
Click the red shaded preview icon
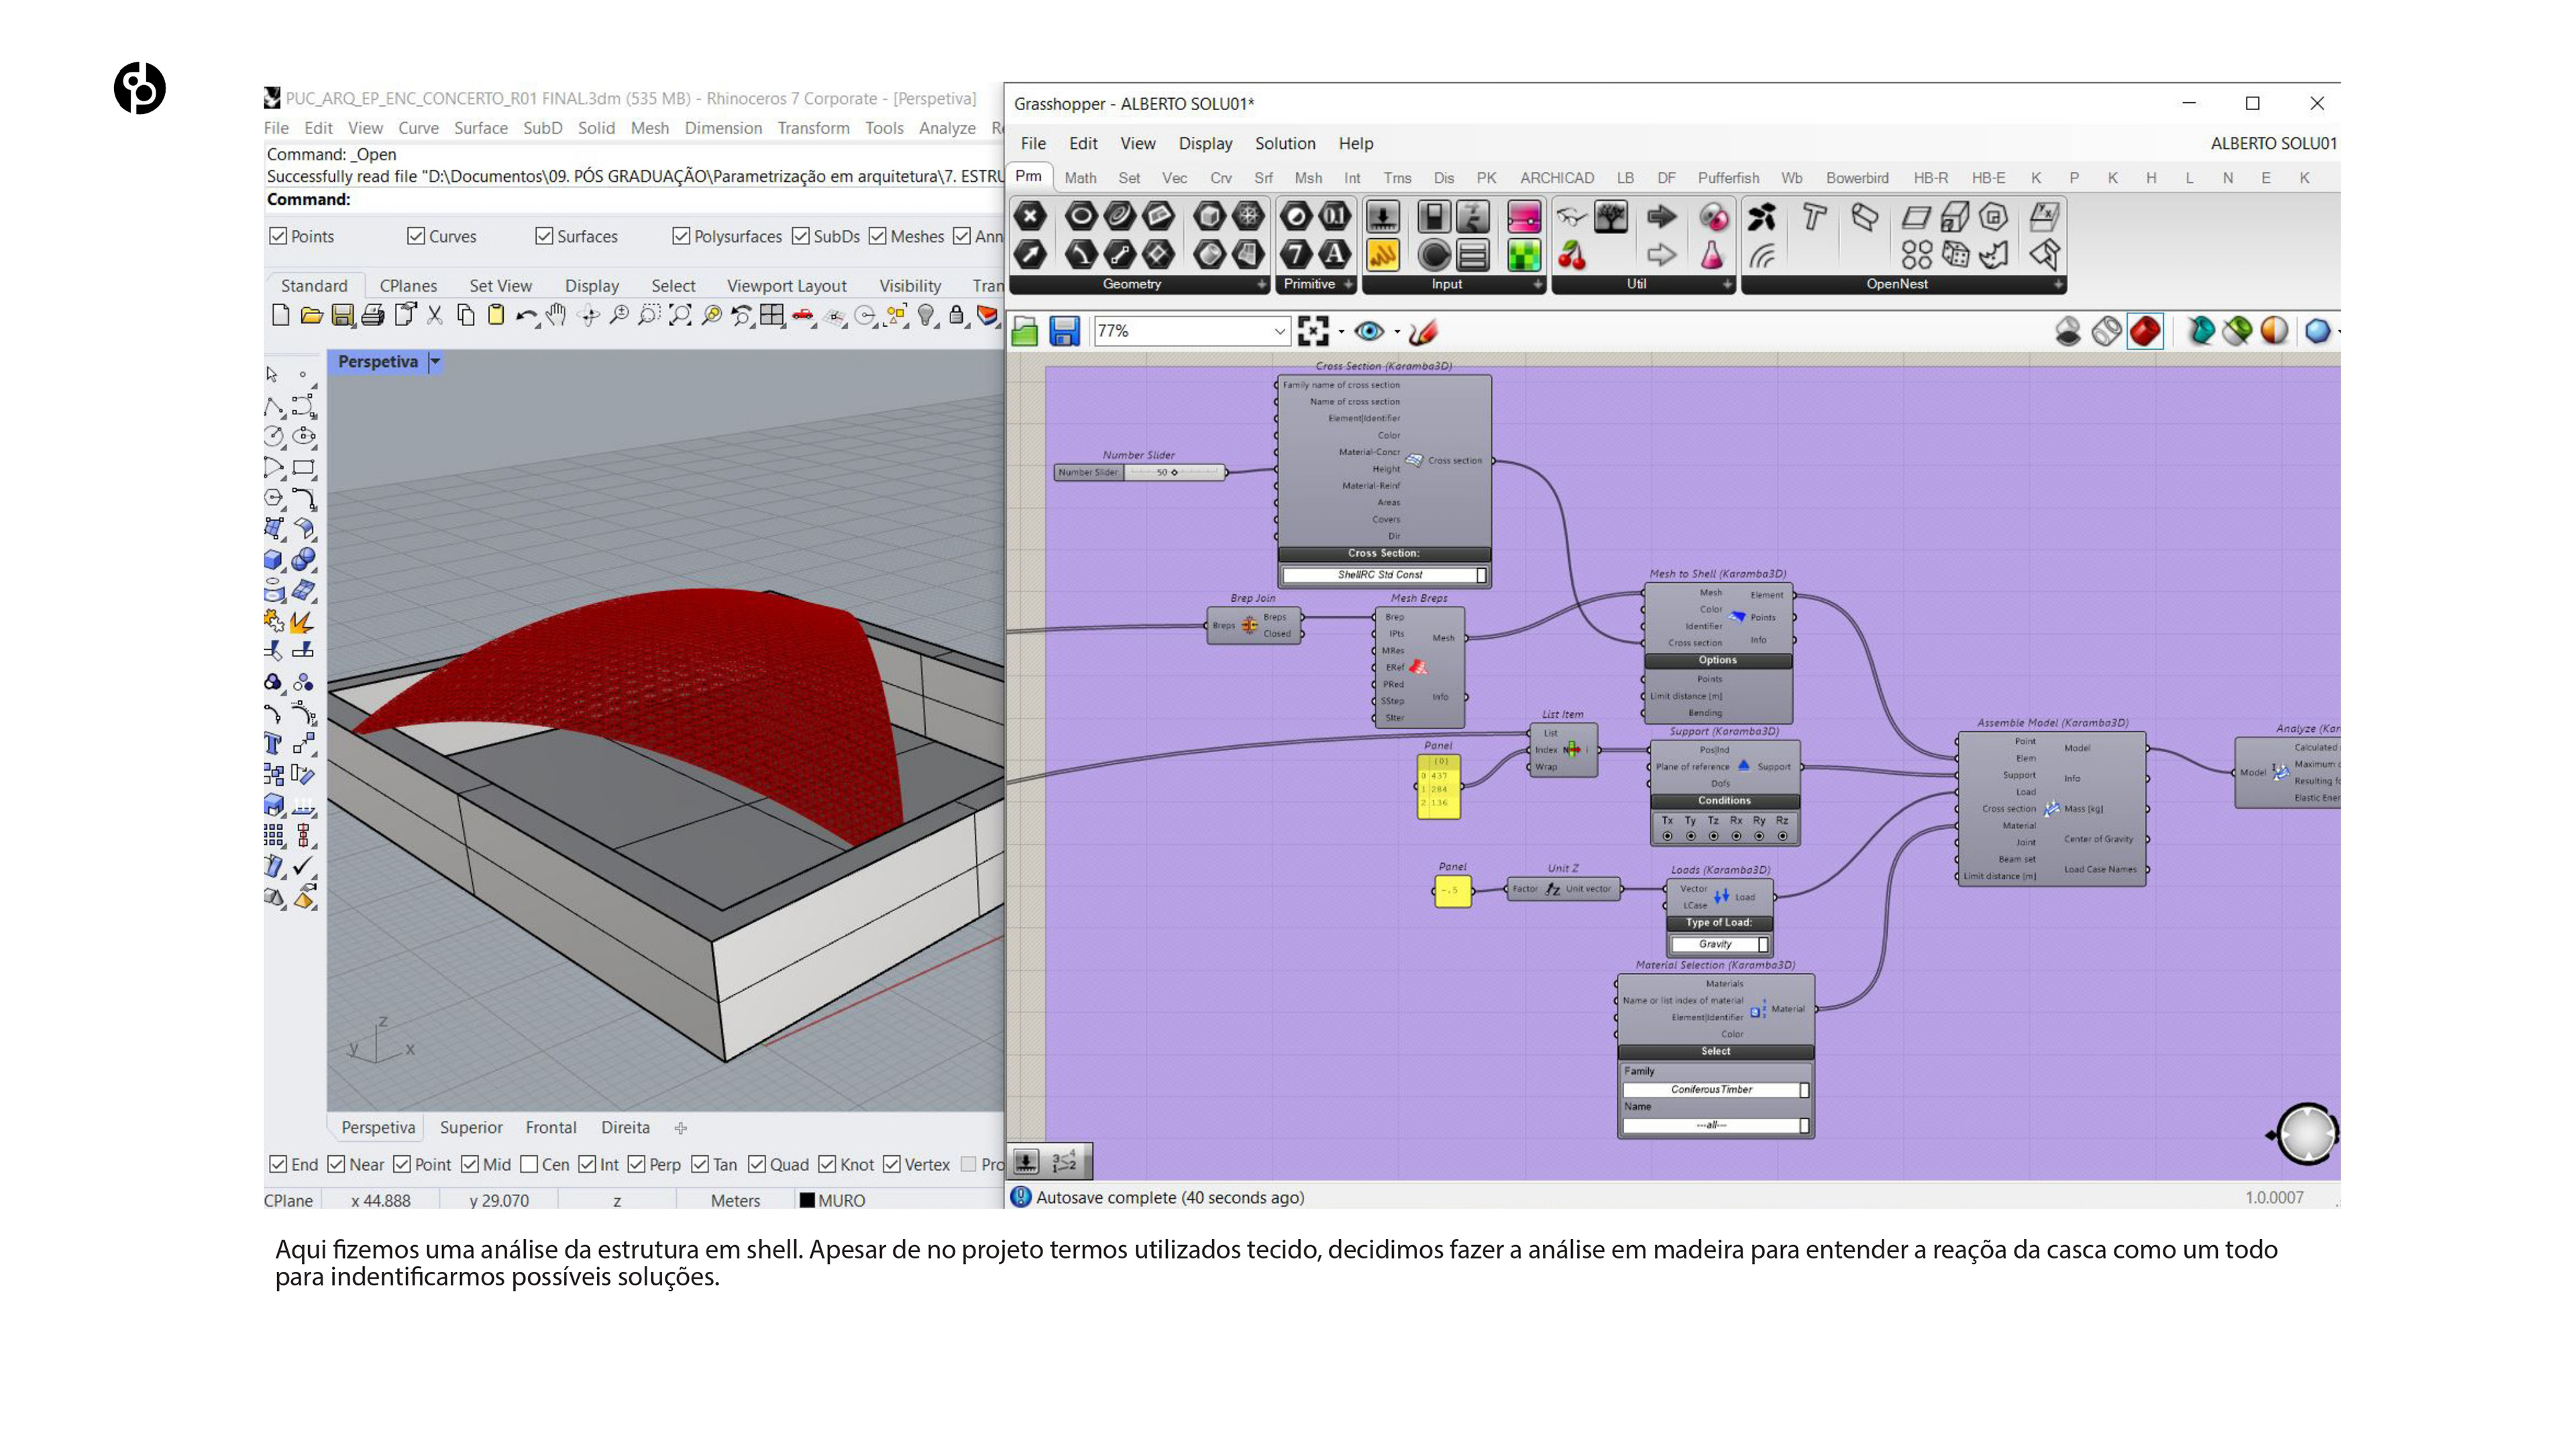coord(2145,331)
